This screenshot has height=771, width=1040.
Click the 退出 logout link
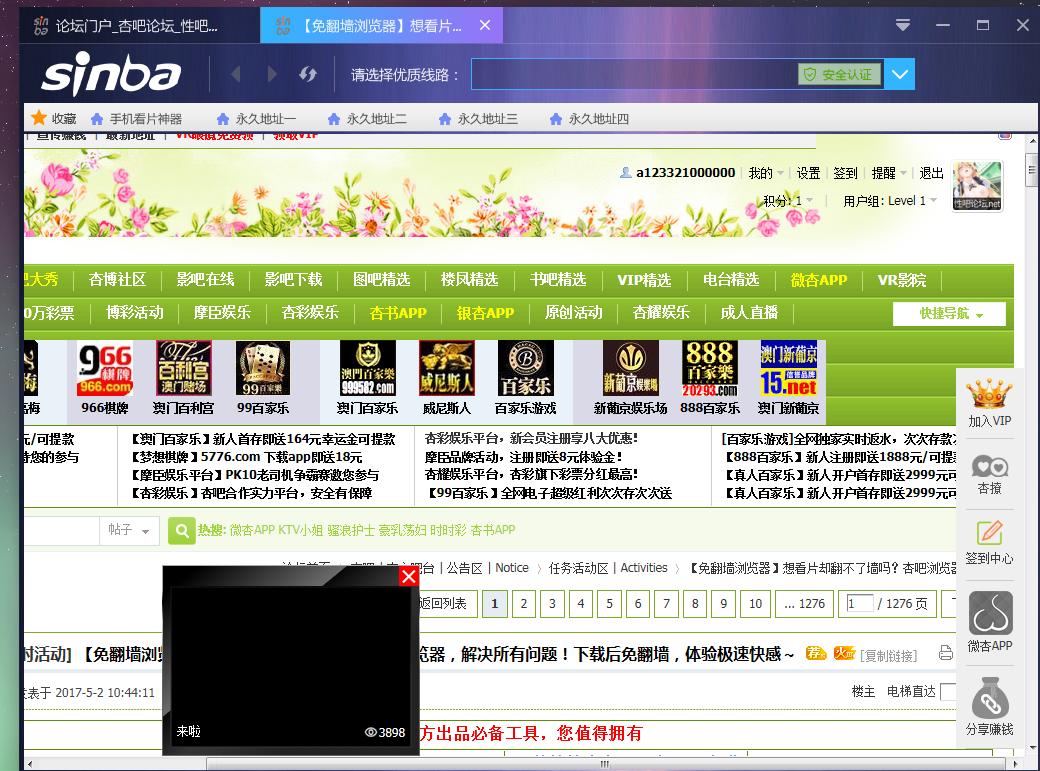pos(931,173)
